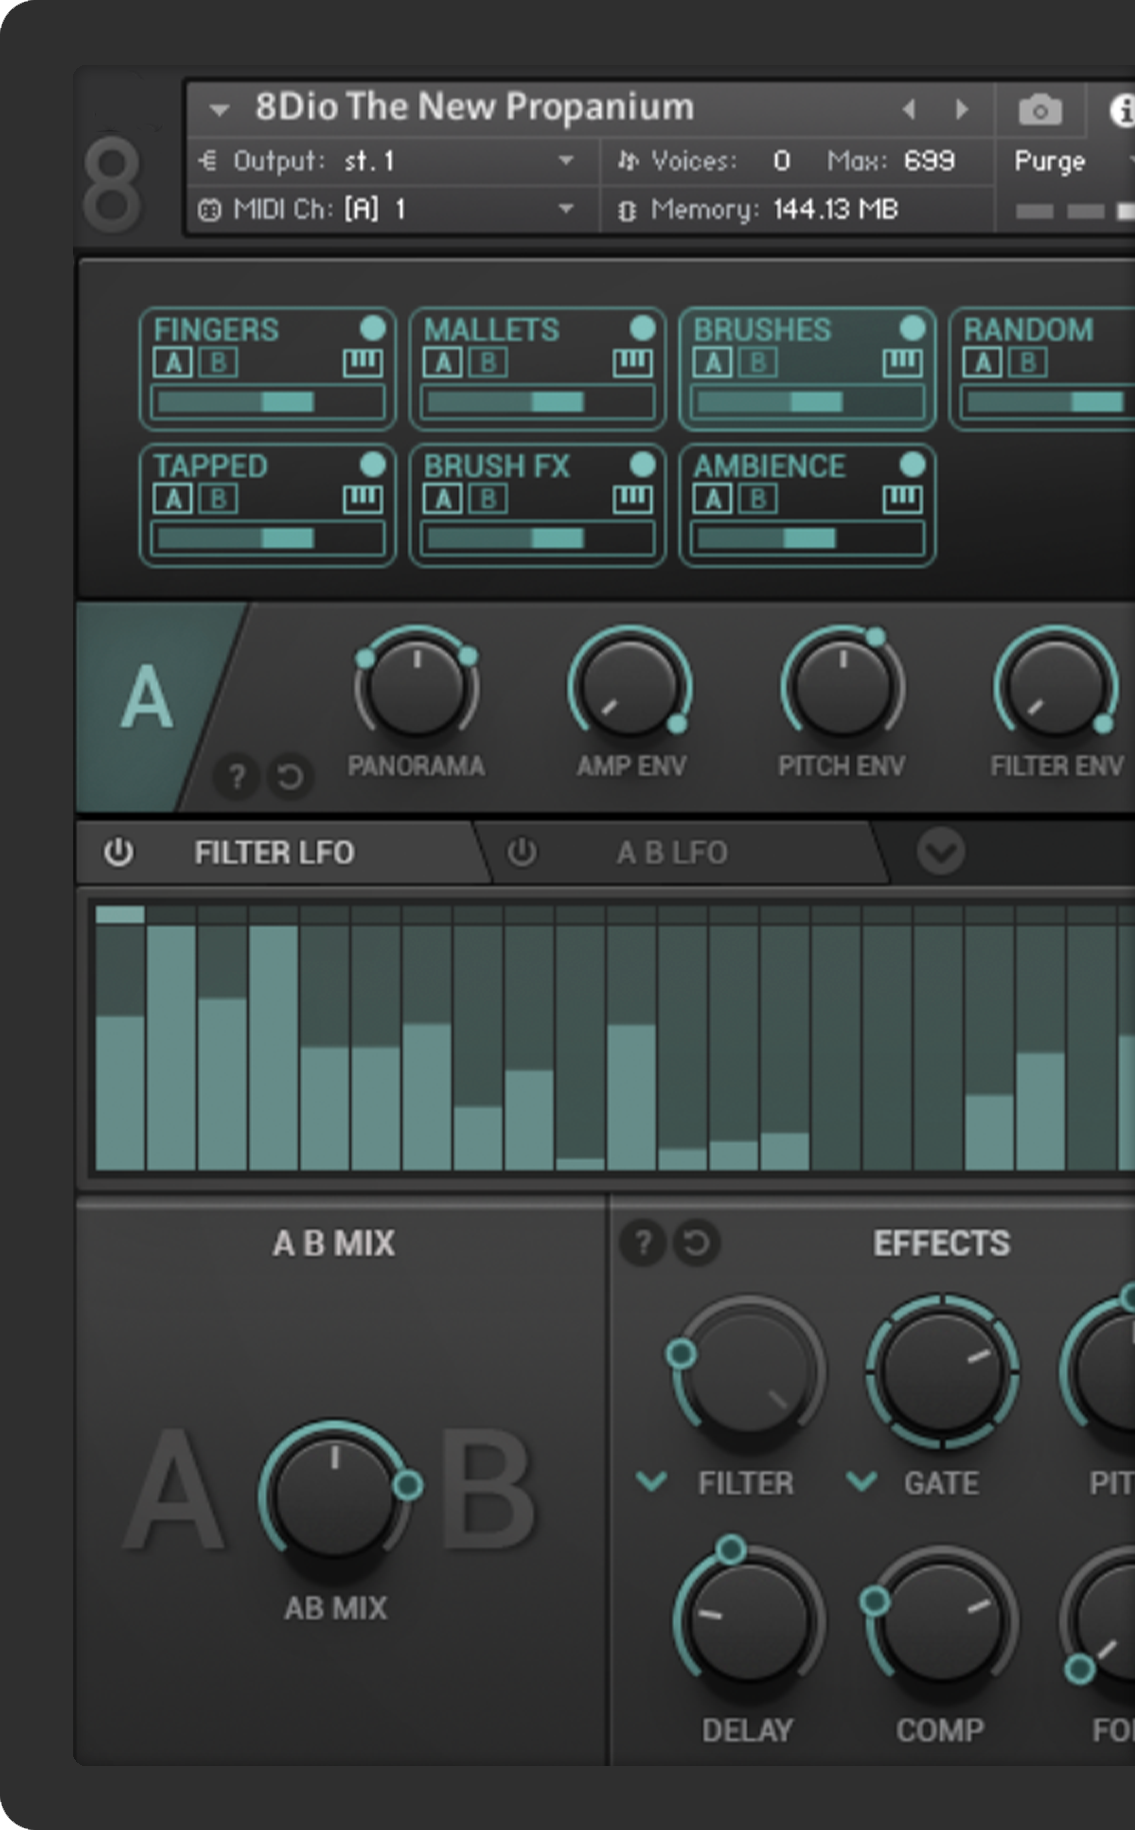The width and height of the screenshot is (1135, 1830).
Task: Click the GATE effect knob
Action: pyautogui.click(x=942, y=1372)
